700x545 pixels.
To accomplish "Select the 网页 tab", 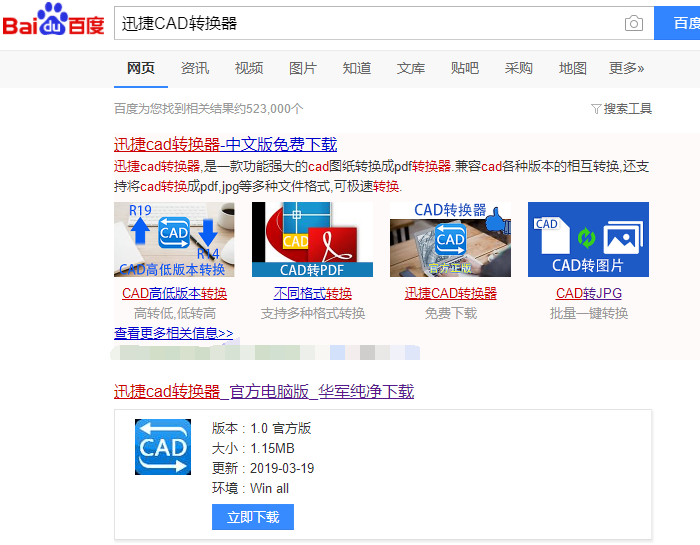I will pyautogui.click(x=141, y=68).
